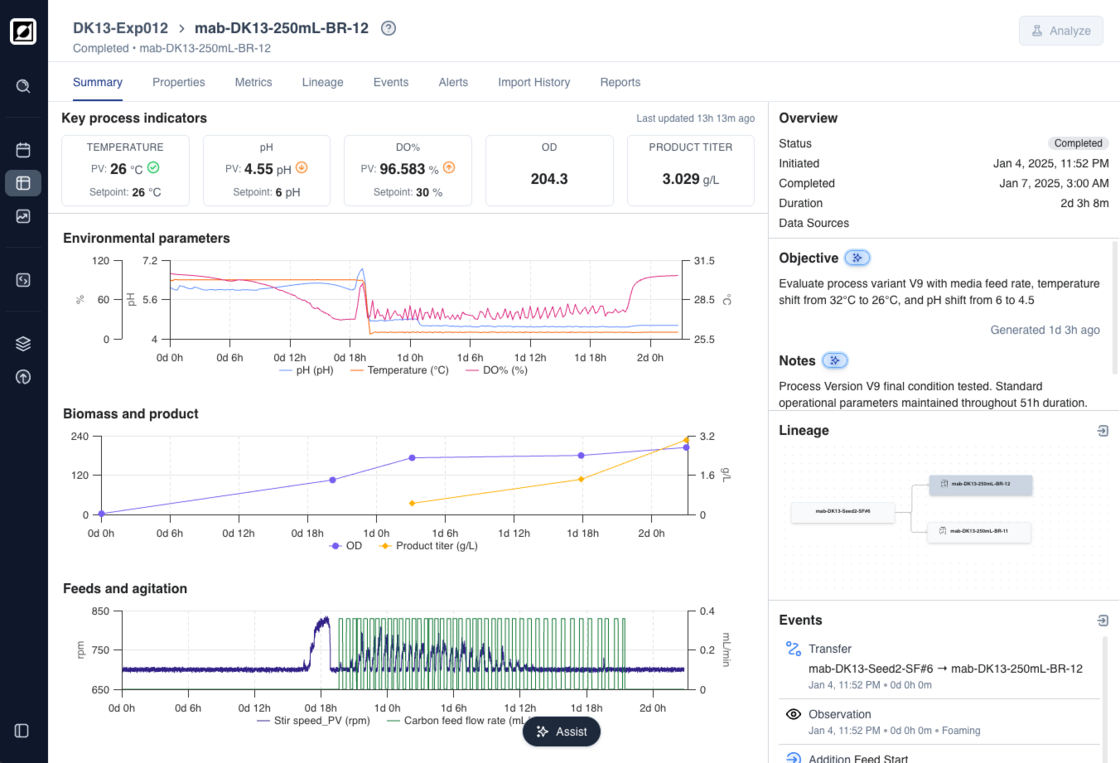
Task: Select the chart trend icon in the sidebar
Action: [23, 216]
